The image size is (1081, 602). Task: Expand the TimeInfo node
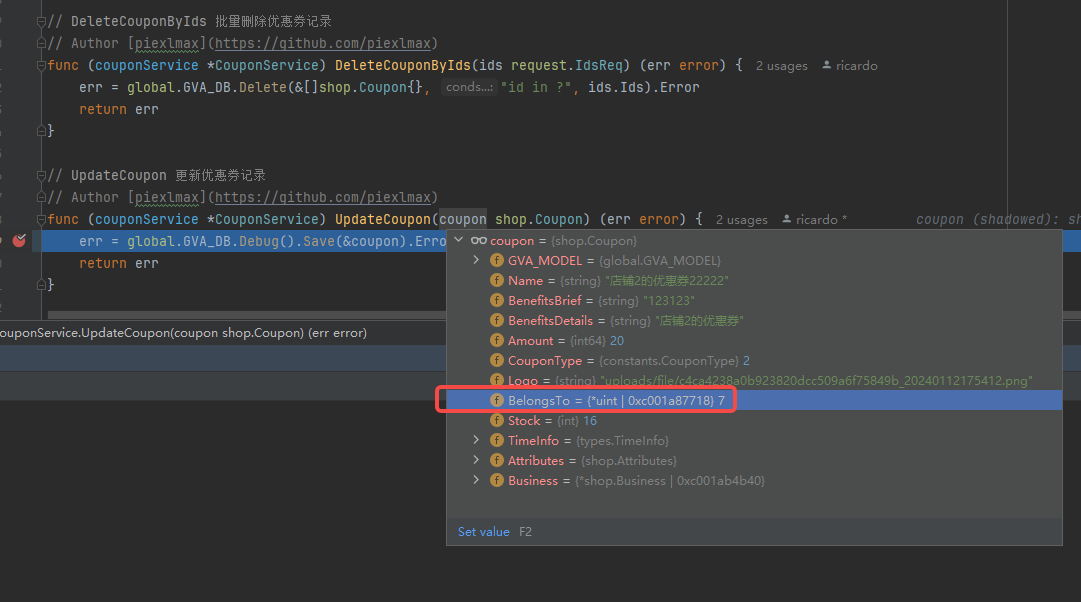click(477, 441)
